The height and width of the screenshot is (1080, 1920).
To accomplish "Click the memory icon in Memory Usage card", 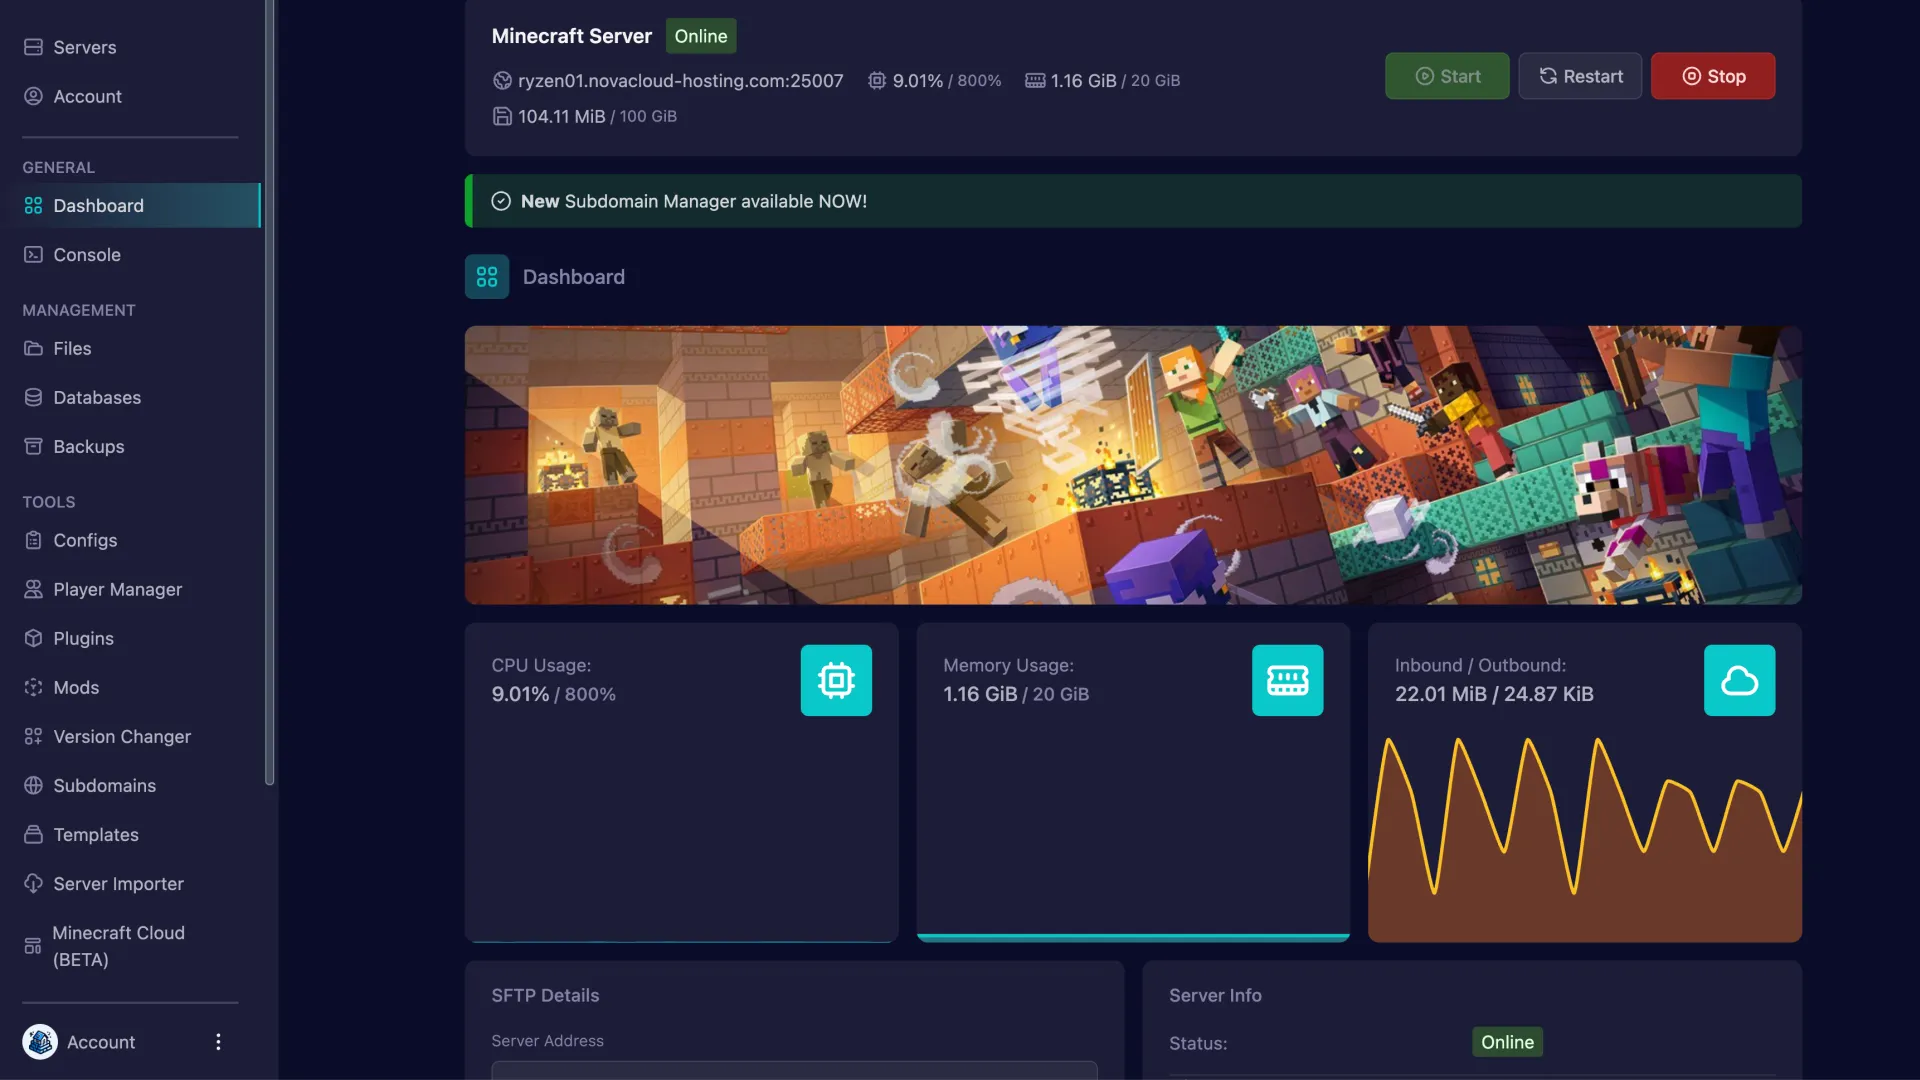I will [x=1287, y=680].
